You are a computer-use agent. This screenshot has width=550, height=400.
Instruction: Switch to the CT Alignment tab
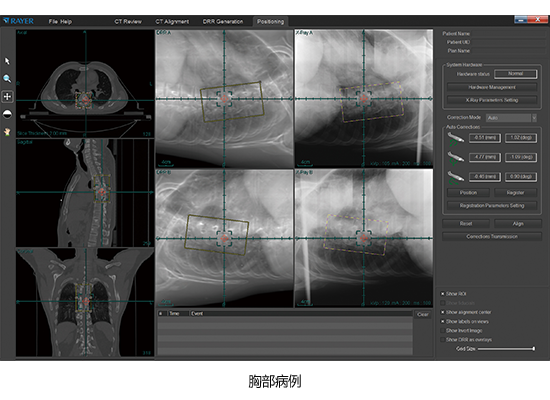pos(172,21)
